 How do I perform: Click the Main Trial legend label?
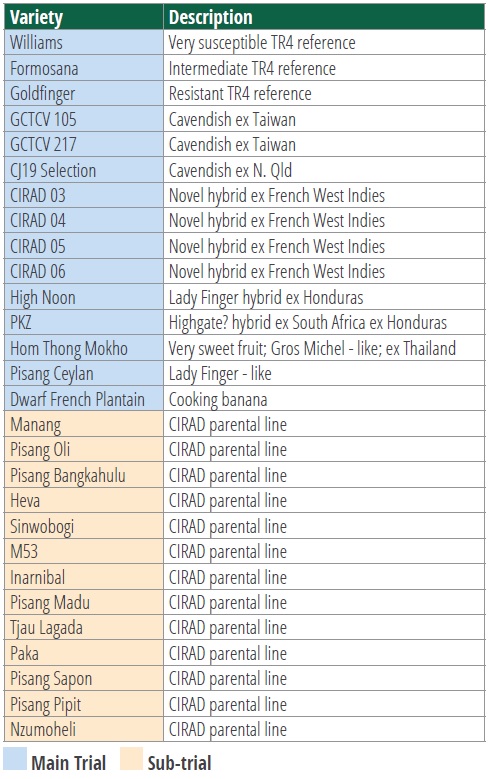click(69, 763)
